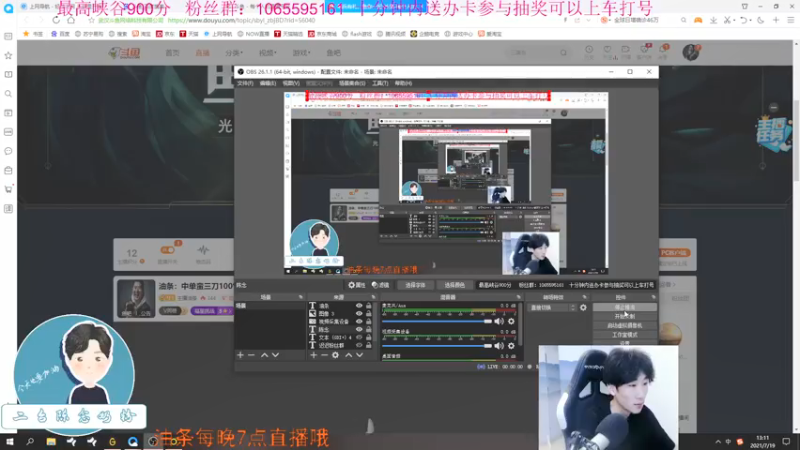Click 选择字体 button in OBS
This screenshot has width=800, height=450.
[x=415, y=285]
